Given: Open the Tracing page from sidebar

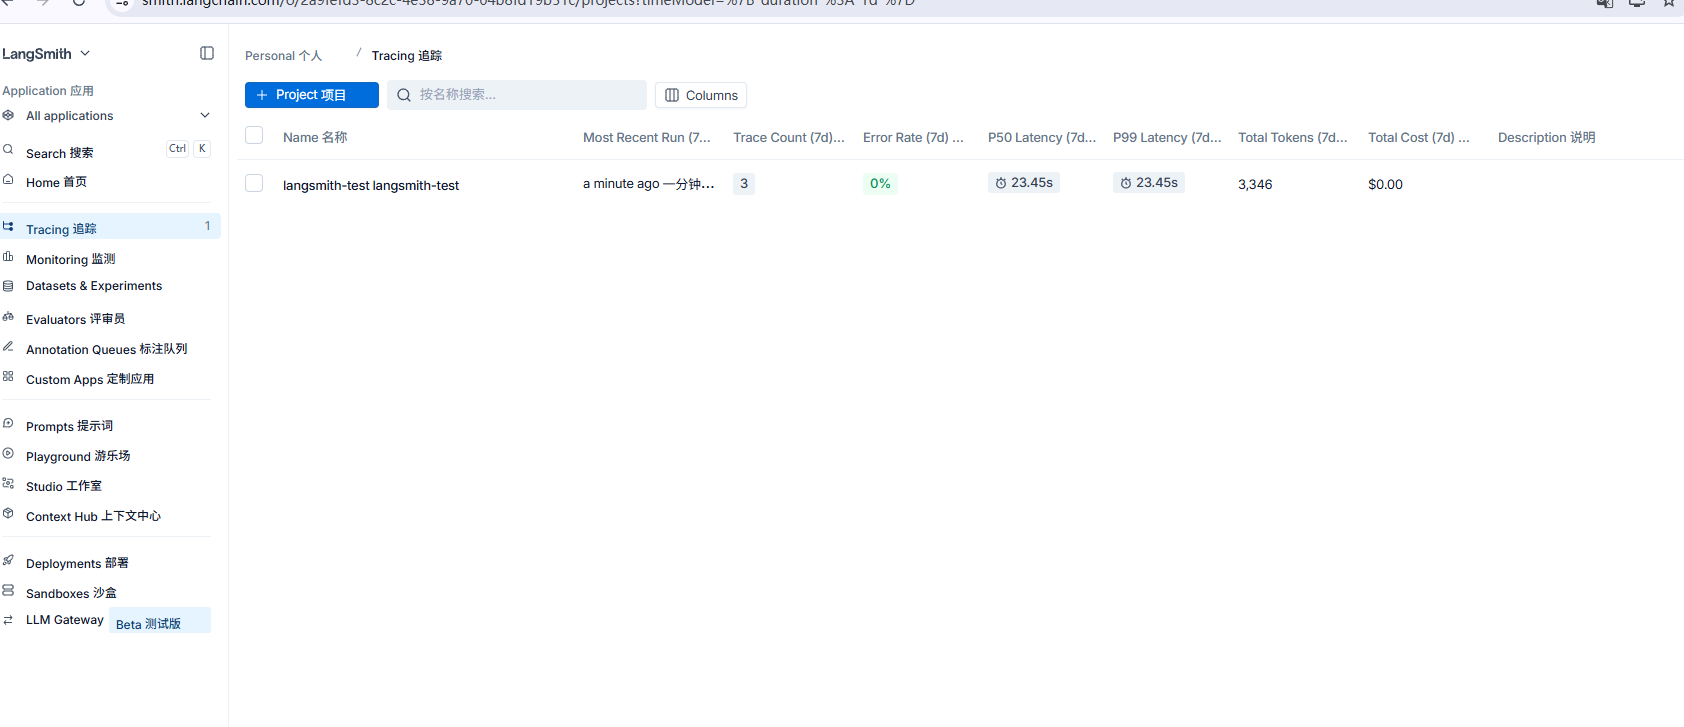Looking at the screenshot, I should [110, 227].
